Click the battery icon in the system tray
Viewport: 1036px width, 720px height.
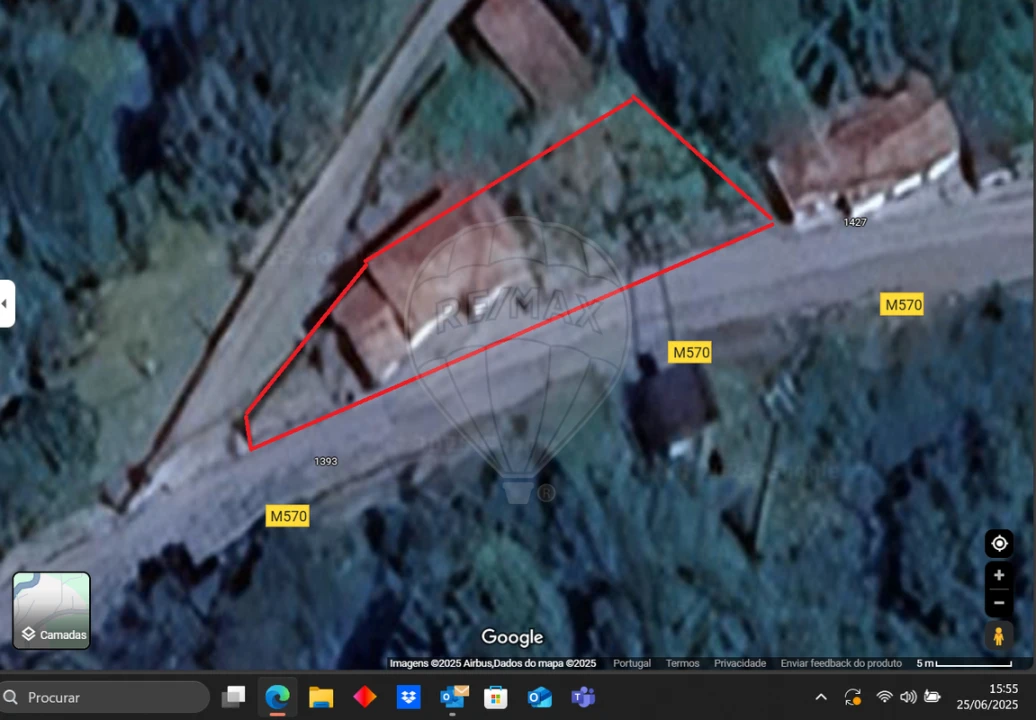pyautogui.click(x=932, y=697)
